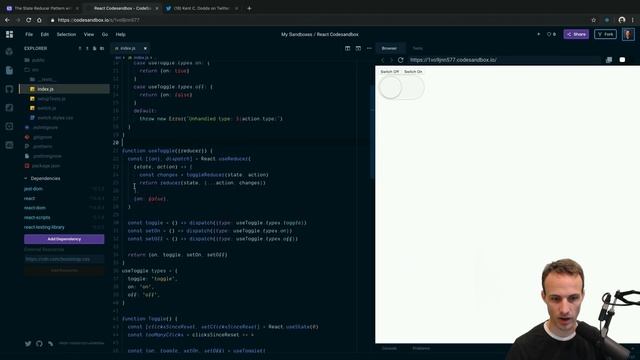
Task: Open the File menu
Action: pyautogui.click(x=29, y=34)
